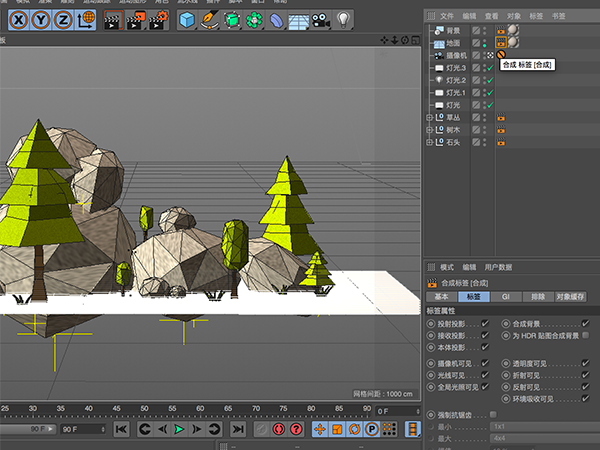This screenshot has width=600, height=450.
Task: Toggle the 摄像机可见 checkbox
Action: pos(485,364)
